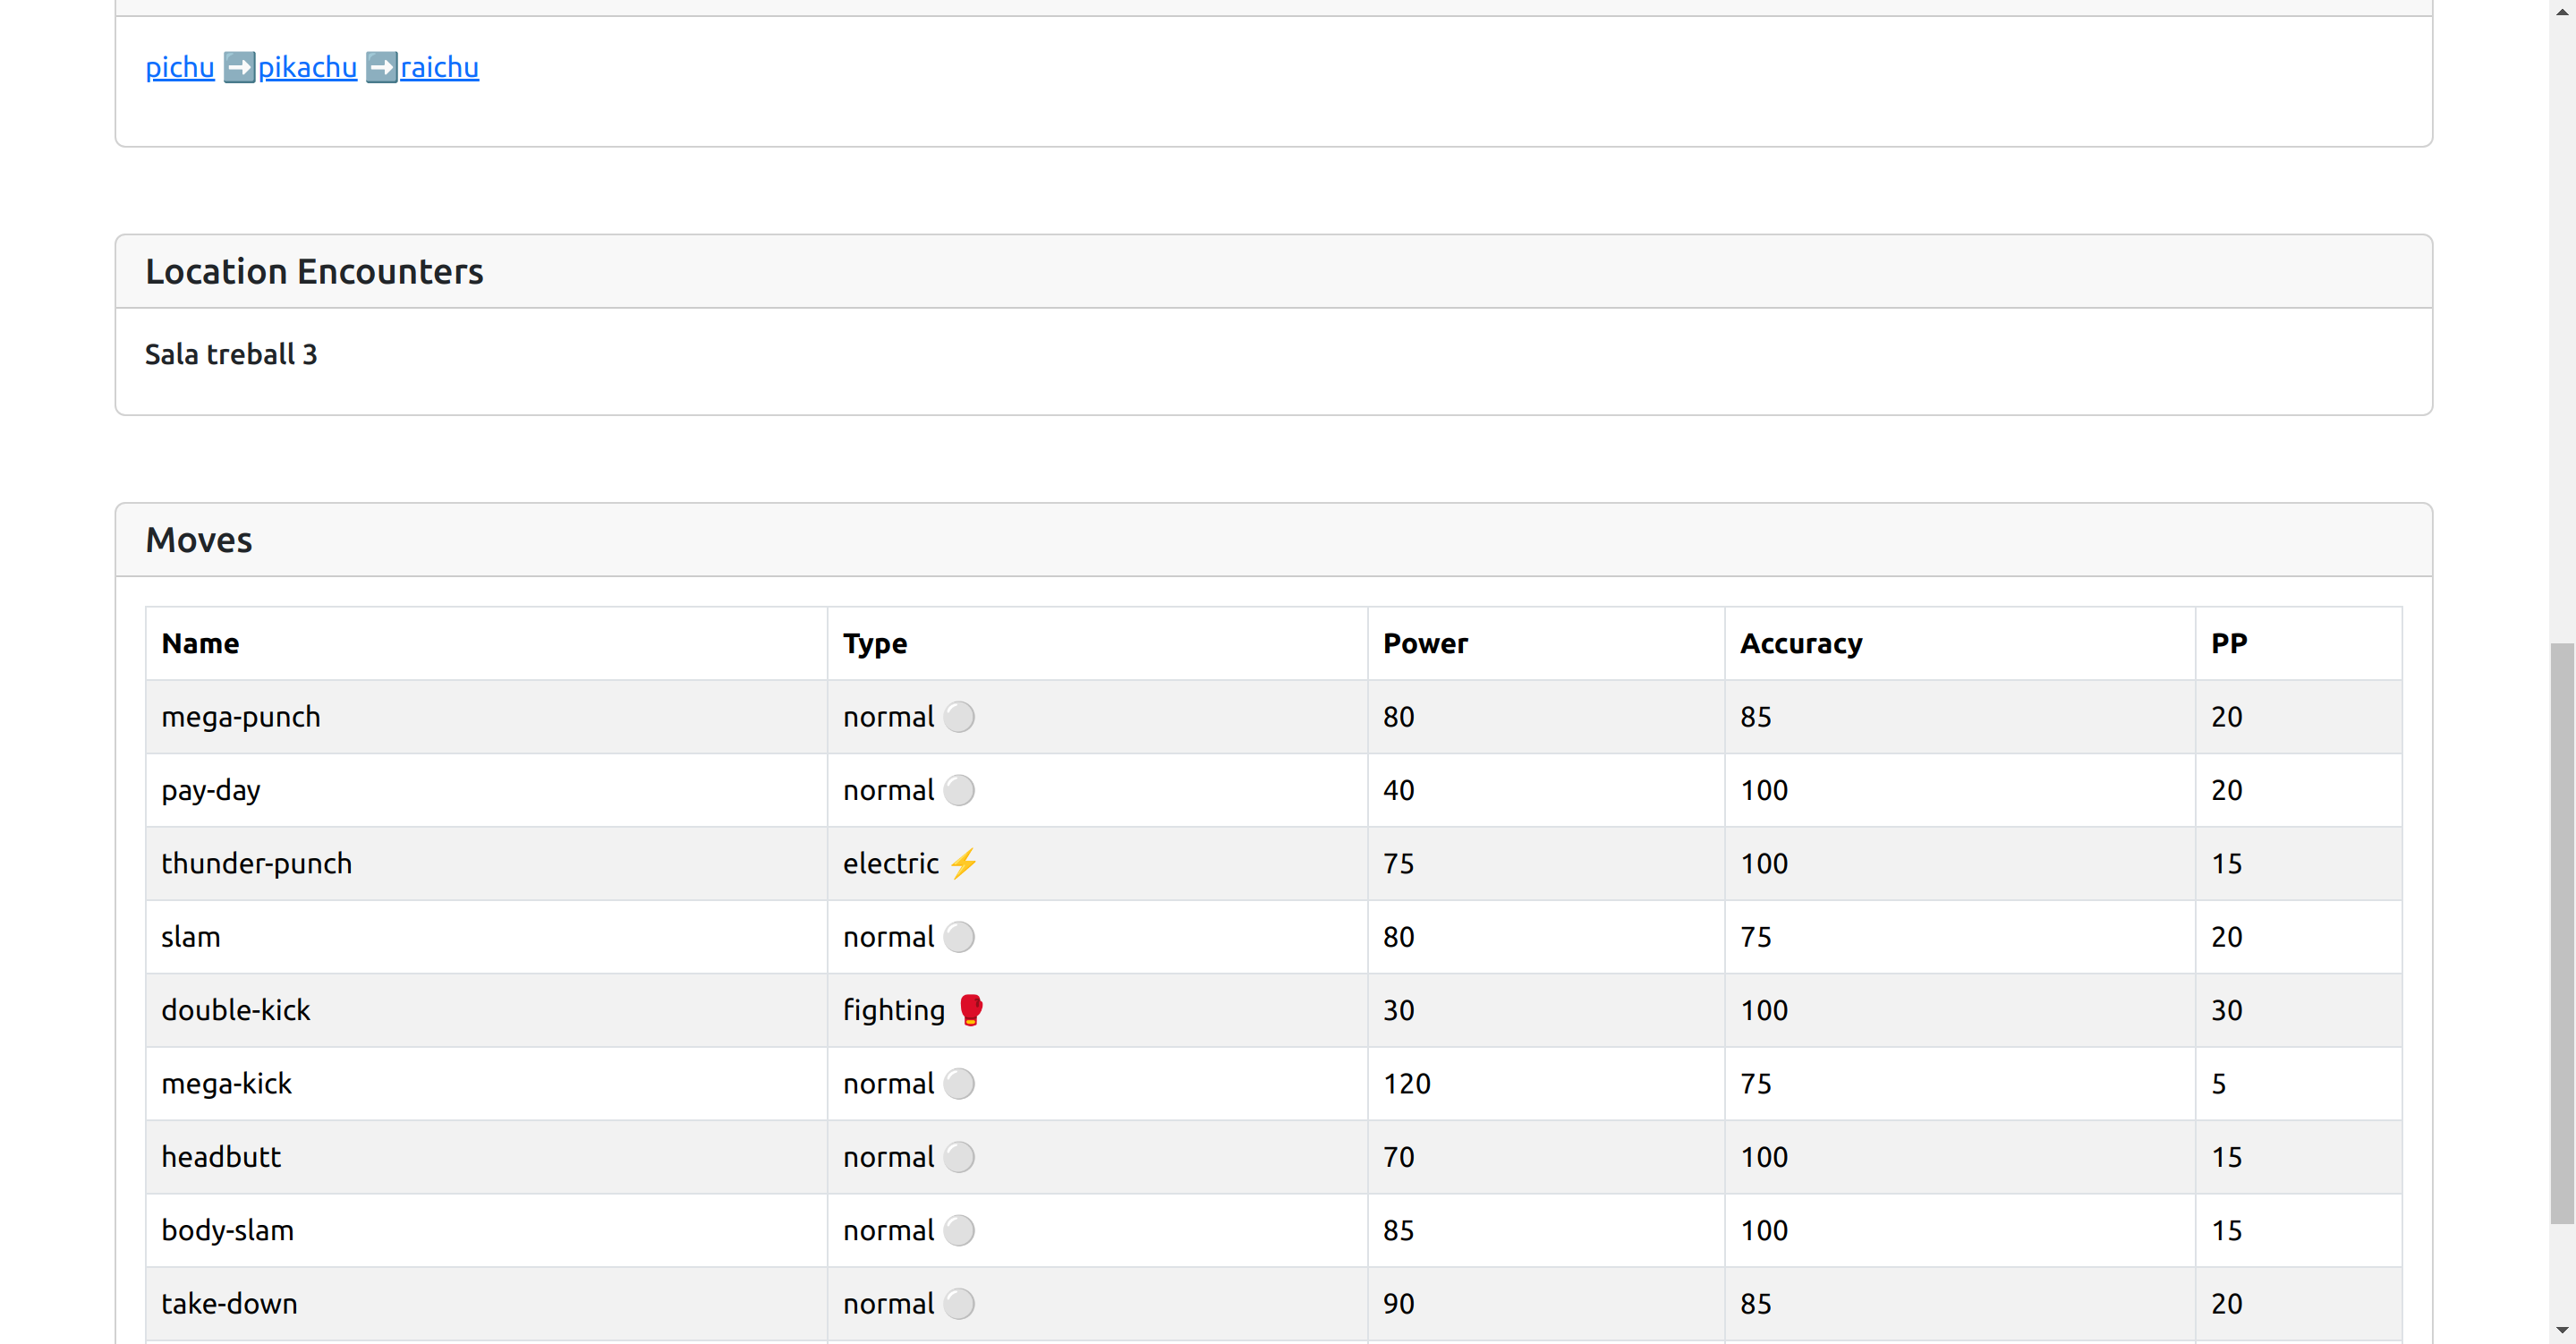Viewport: 2576px width, 1344px height.
Task: Click normal type circle icon for mega-punch
Action: click(958, 717)
